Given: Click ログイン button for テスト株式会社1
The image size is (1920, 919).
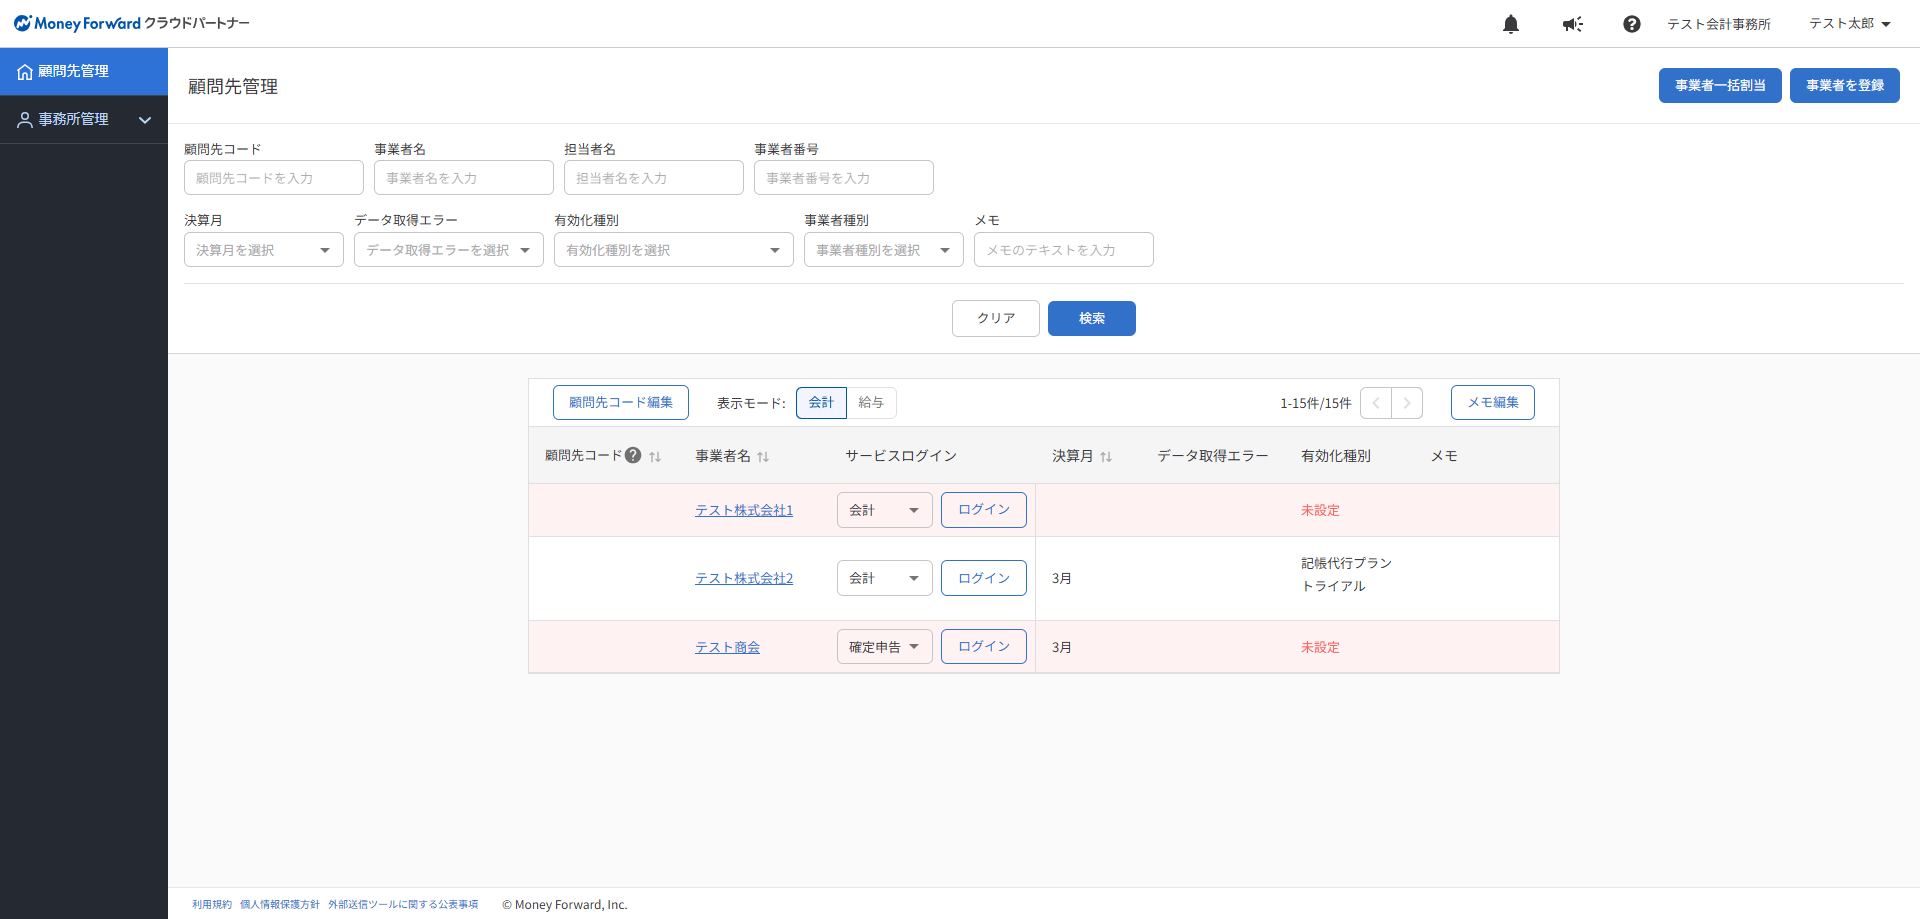Looking at the screenshot, I should (984, 510).
